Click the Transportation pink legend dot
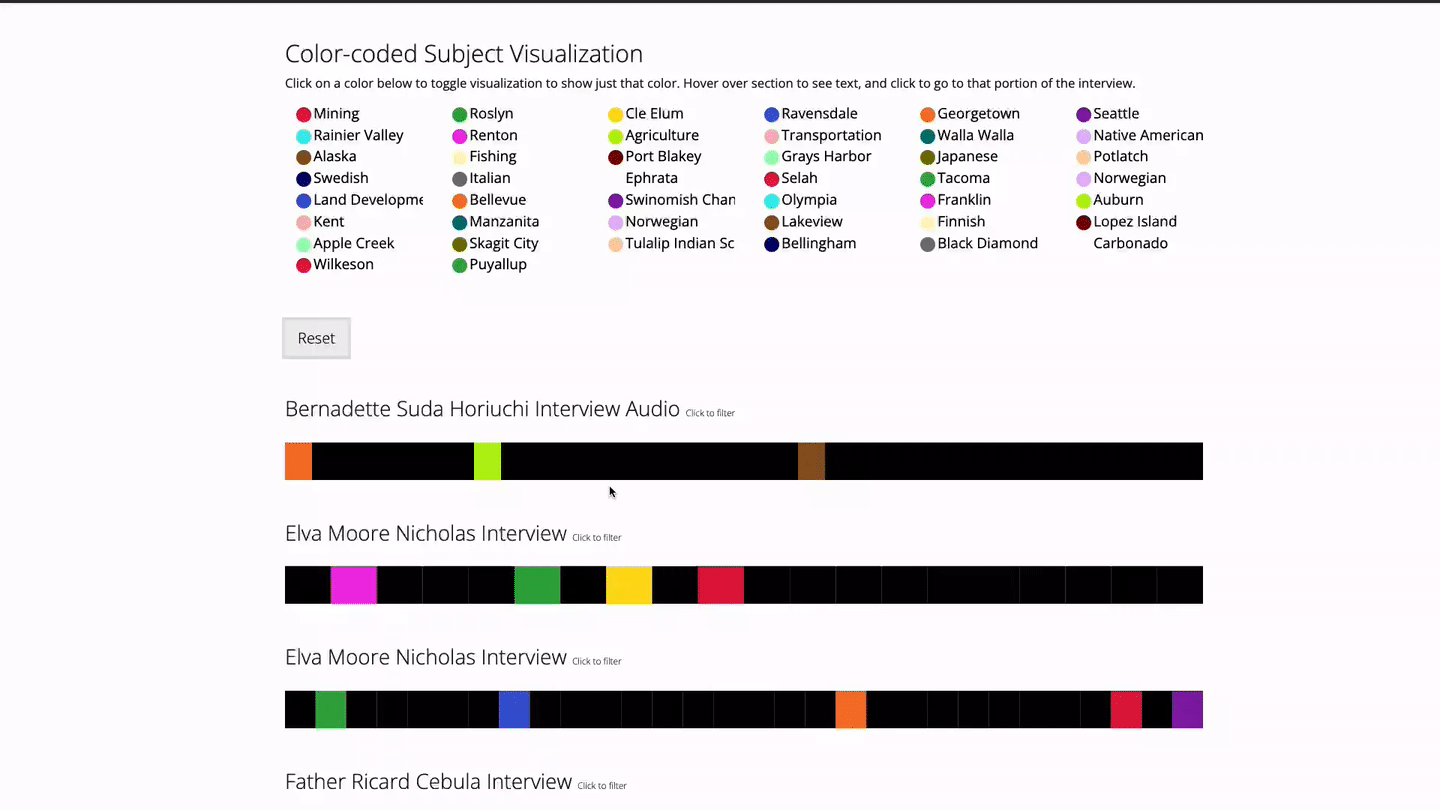This screenshot has height=810, width=1440. (772, 136)
